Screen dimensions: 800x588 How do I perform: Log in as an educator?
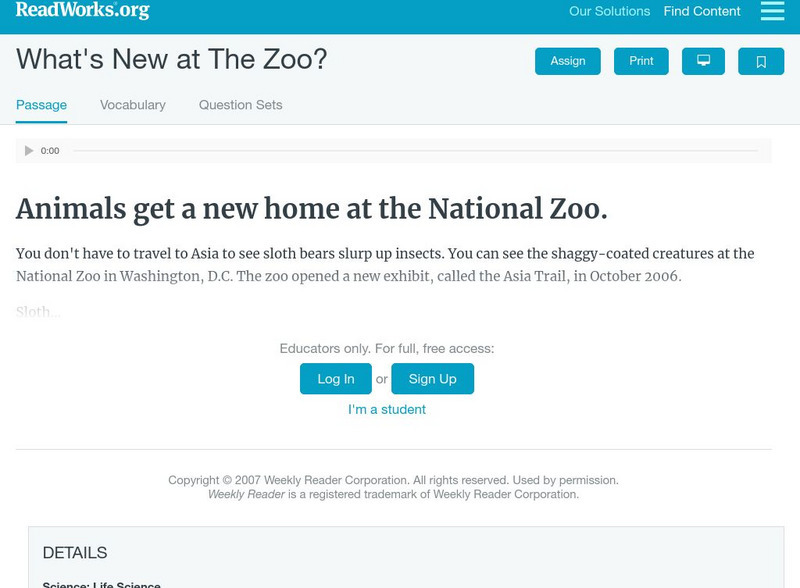coord(335,378)
